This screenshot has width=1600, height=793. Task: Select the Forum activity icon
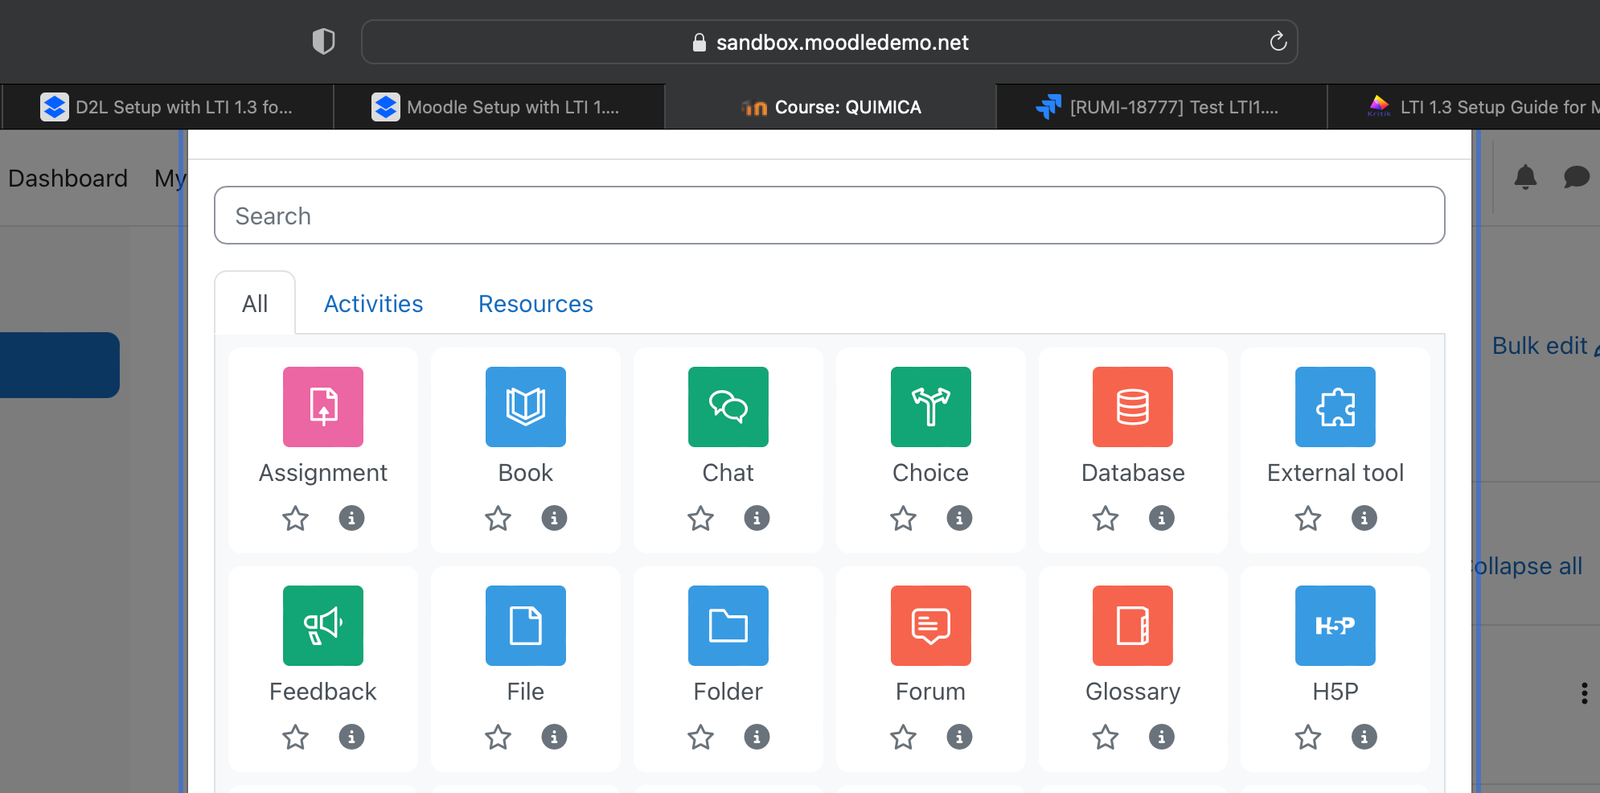pos(931,626)
